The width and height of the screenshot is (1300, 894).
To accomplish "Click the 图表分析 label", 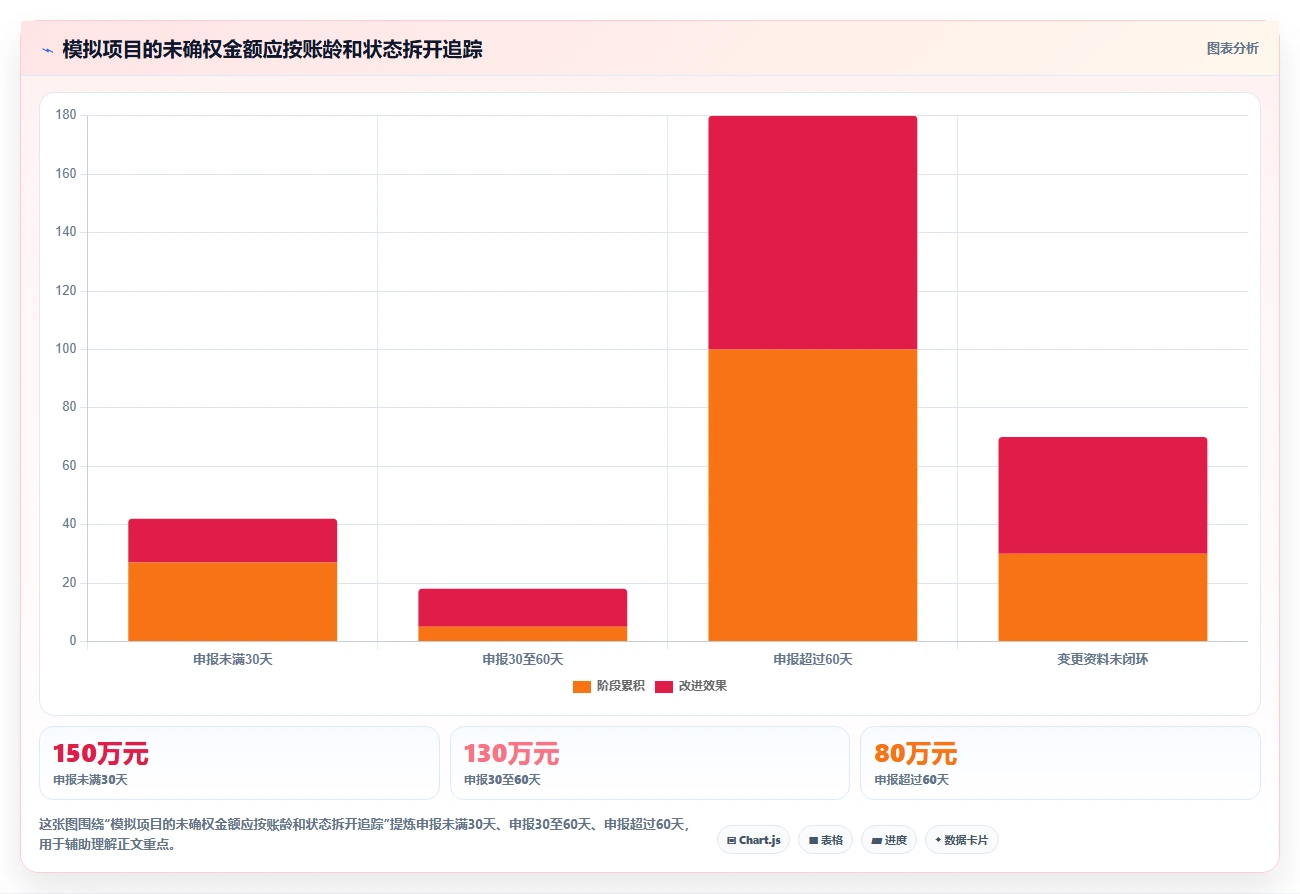I will click(x=1232, y=48).
